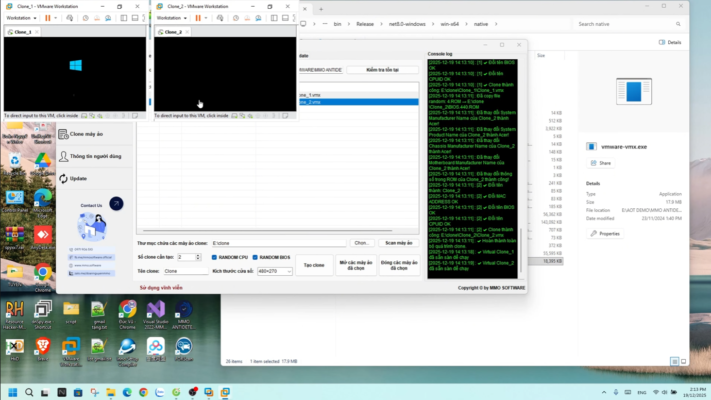Take snapshot icon in Clone_1 toolbar
Image resolution: width=711 pixels, height=400 pixels.
pyautogui.click(x=86, y=18)
